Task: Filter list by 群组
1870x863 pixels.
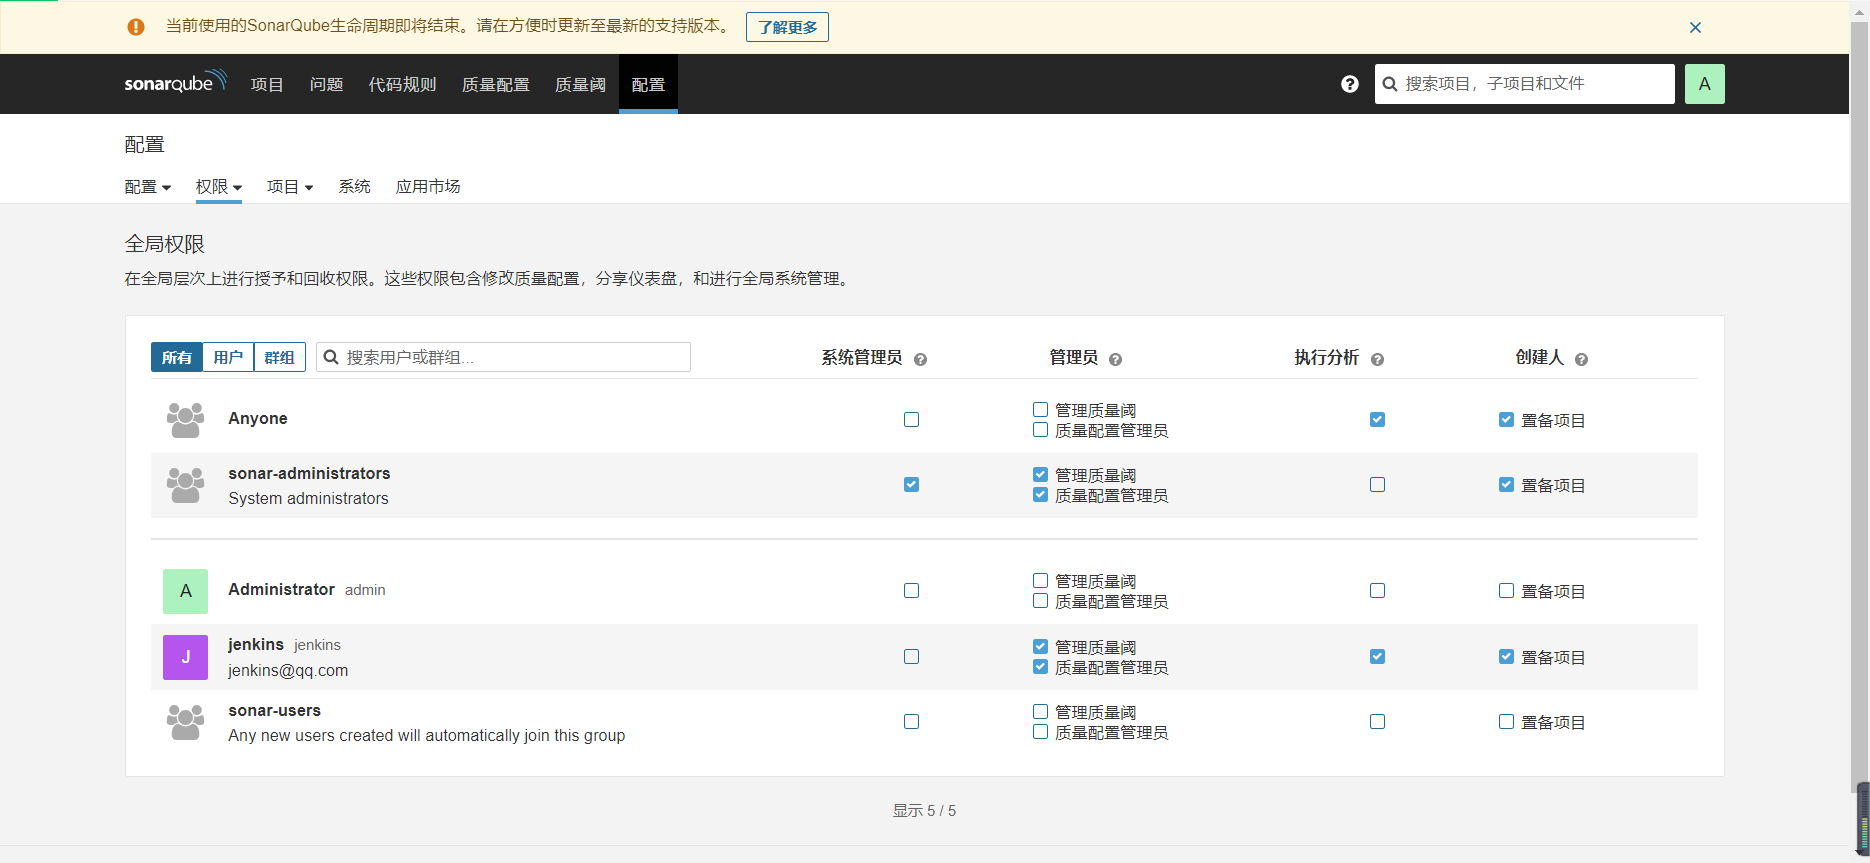Action: [x=280, y=357]
